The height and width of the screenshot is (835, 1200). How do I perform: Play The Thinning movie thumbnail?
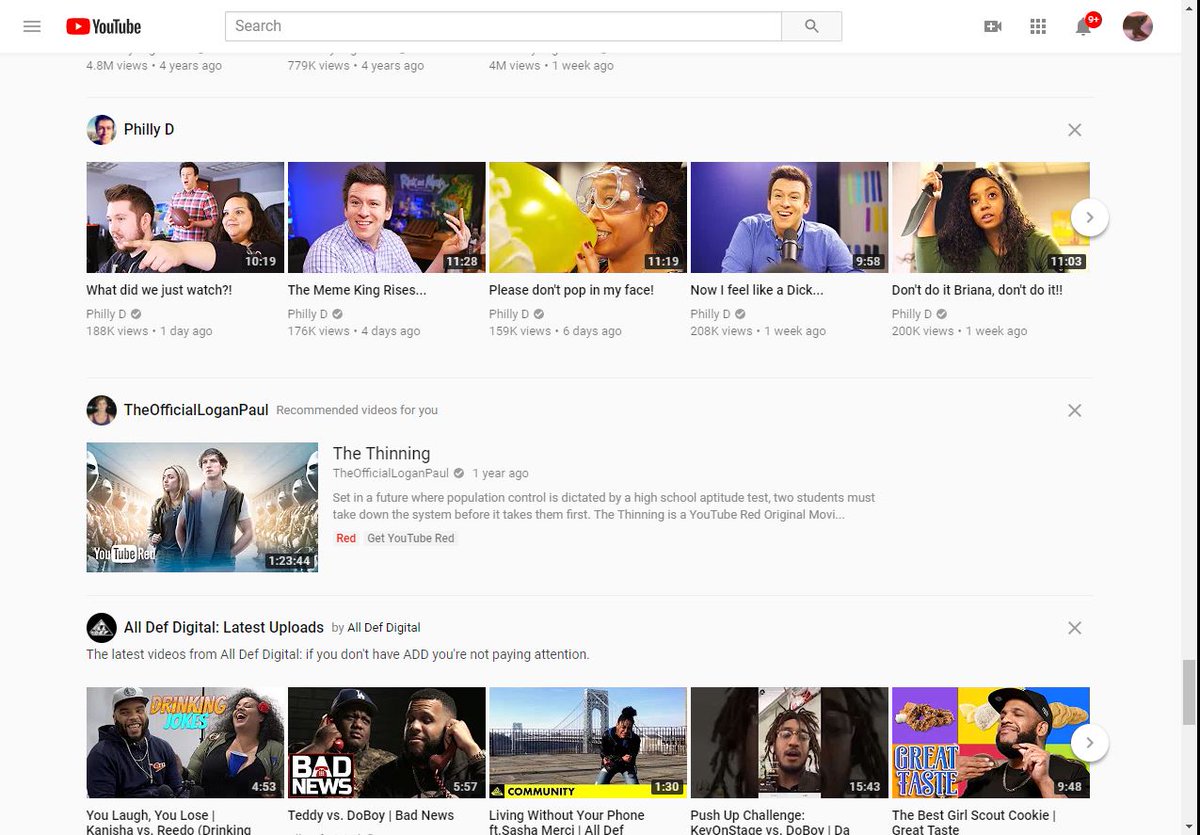pyautogui.click(x=202, y=507)
